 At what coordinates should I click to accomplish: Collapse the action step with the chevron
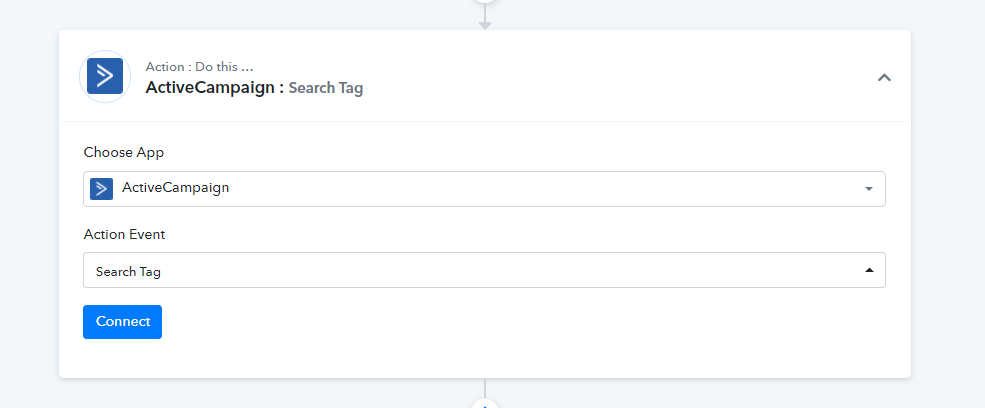click(884, 77)
